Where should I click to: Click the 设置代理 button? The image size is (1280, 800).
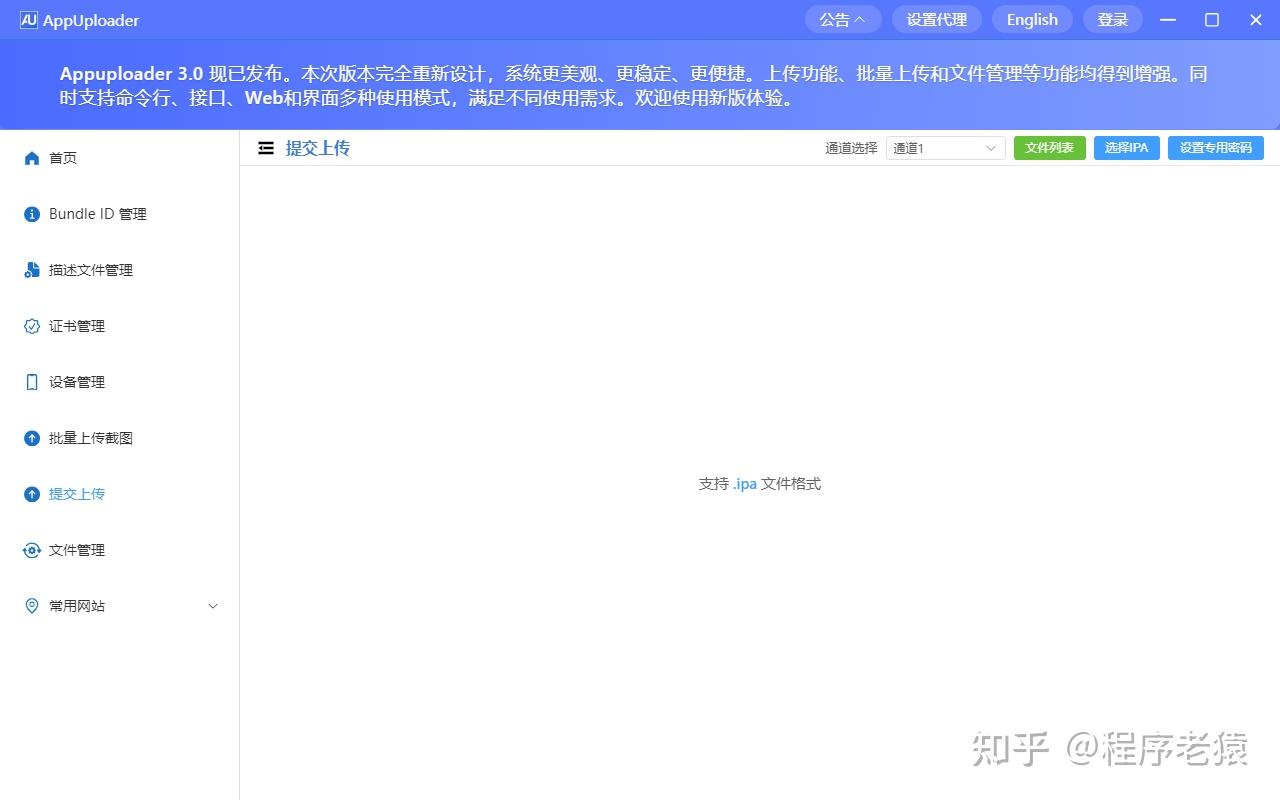click(937, 20)
